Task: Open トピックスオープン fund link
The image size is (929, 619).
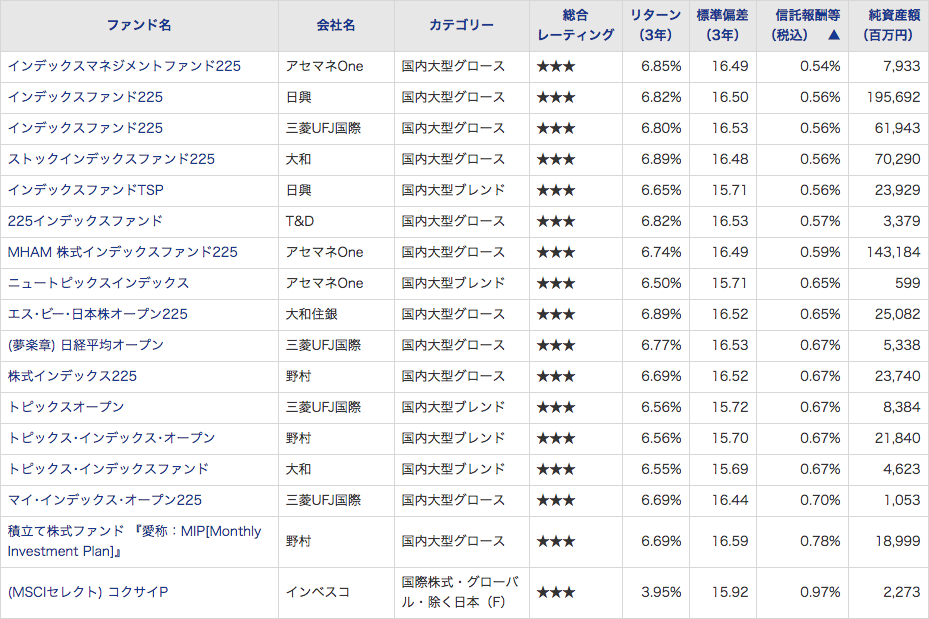Action: click(x=66, y=407)
